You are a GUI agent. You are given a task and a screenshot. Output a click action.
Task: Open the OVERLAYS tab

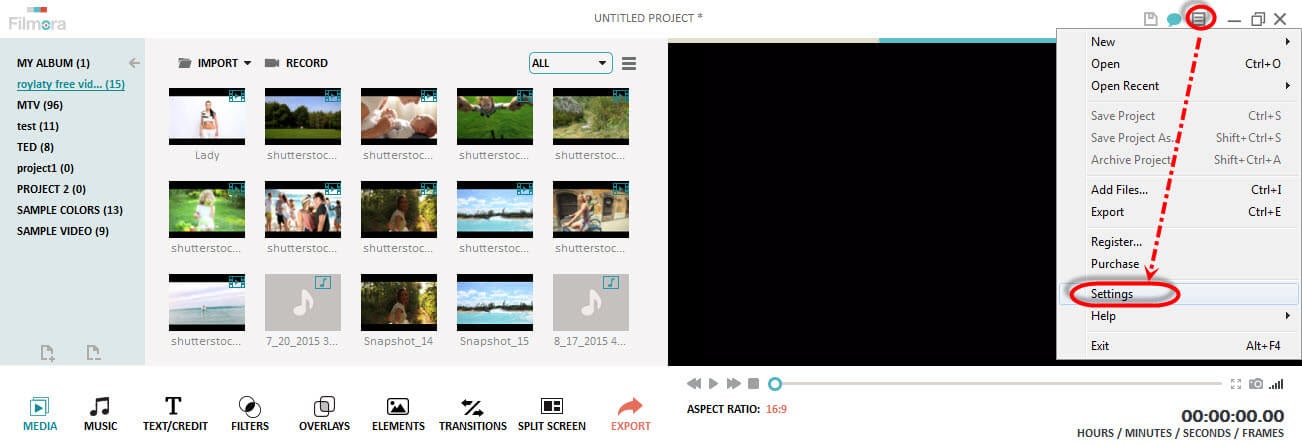coord(324,414)
